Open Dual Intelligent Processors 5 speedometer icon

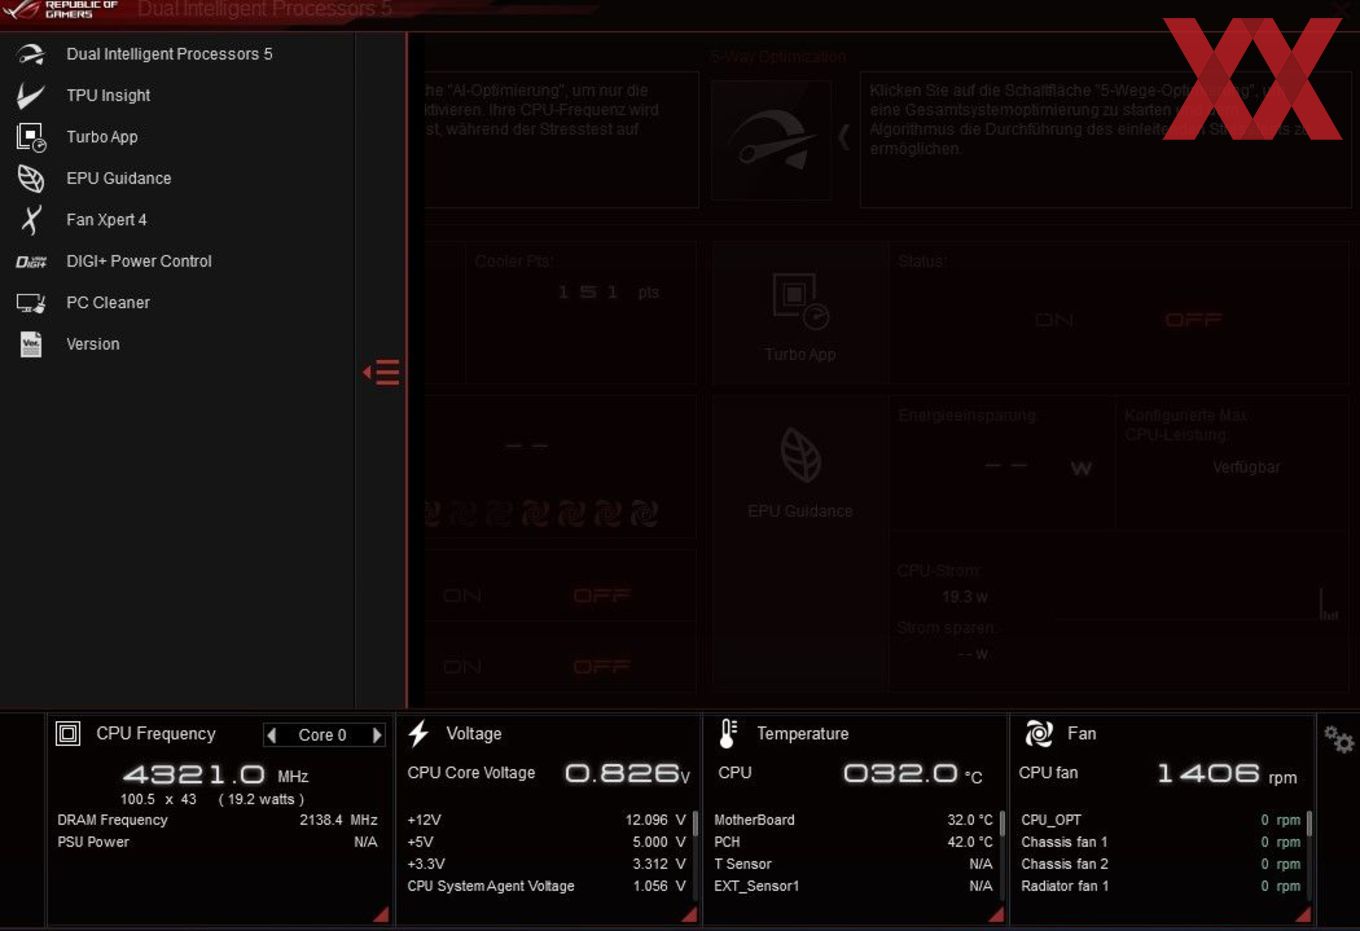point(31,54)
